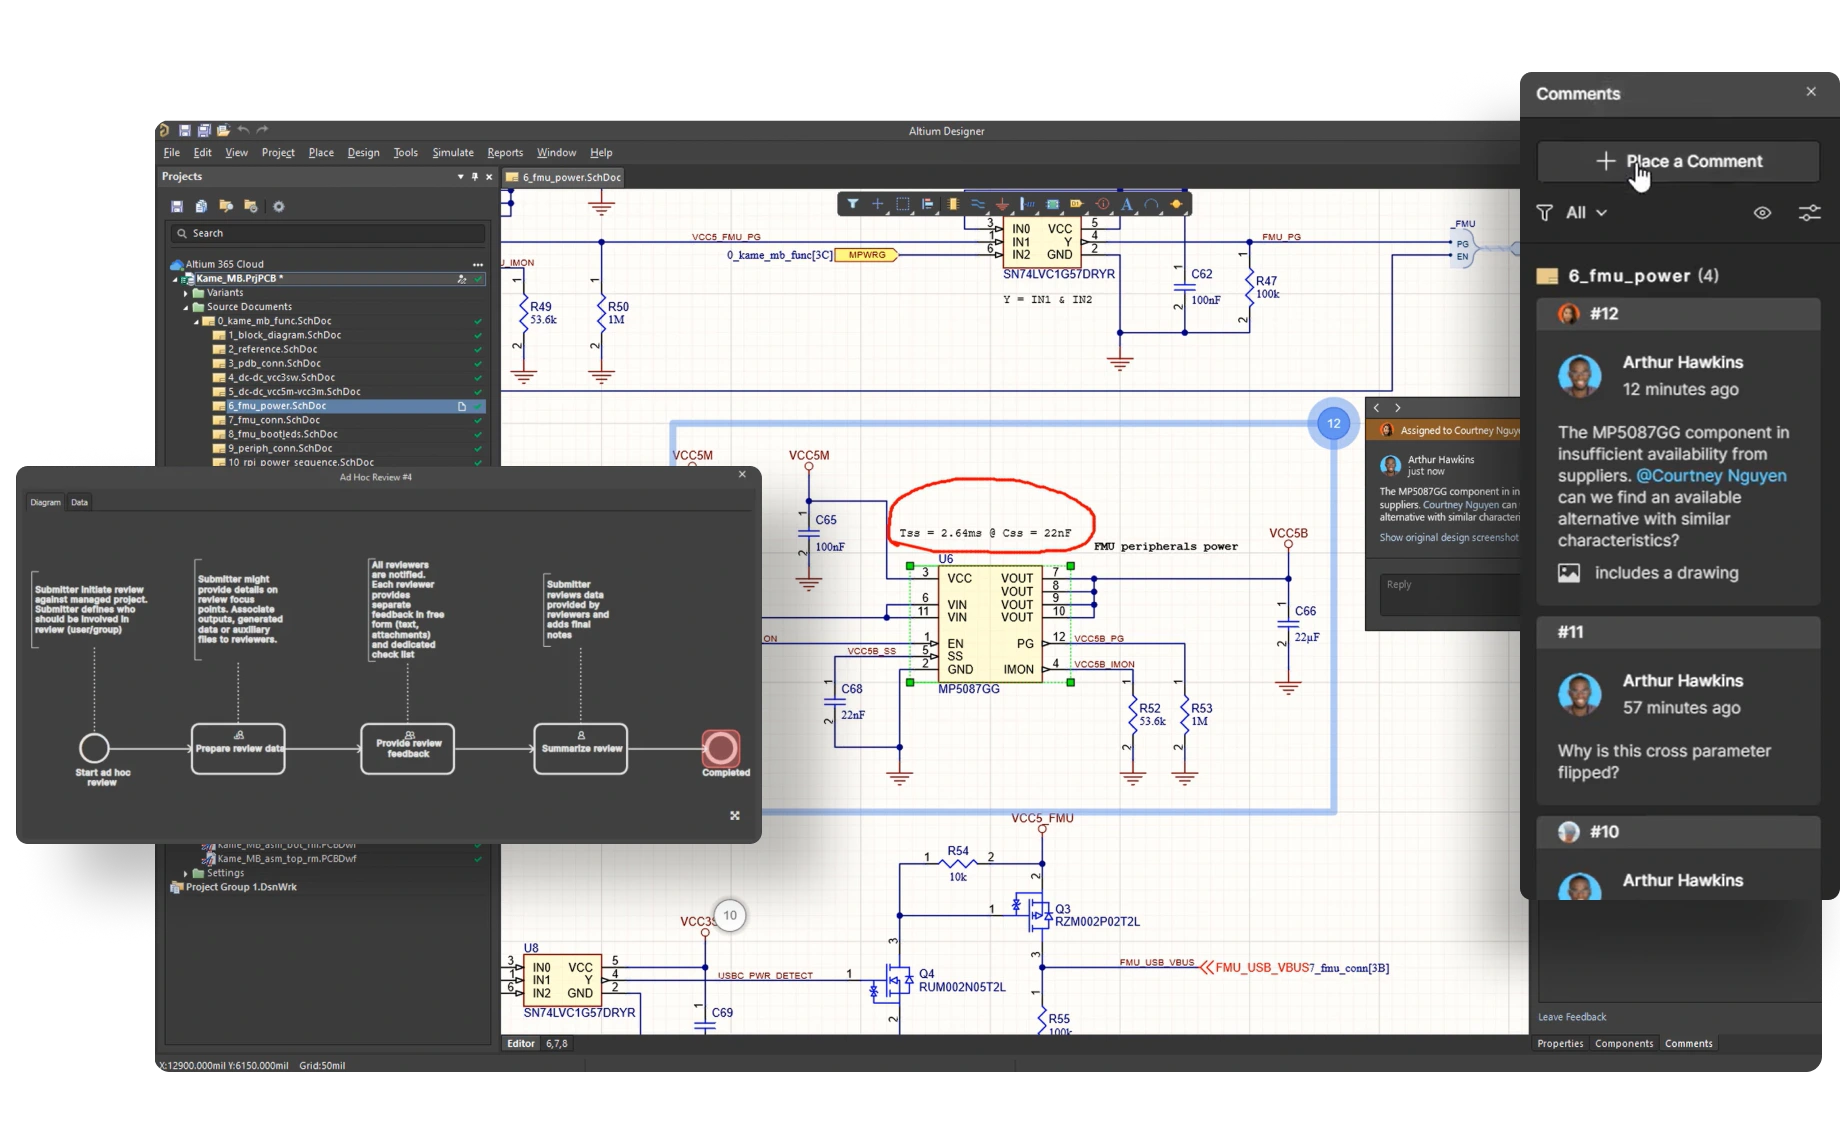Image resolution: width=1840 pixels, height=1136 pixels.
Task: Open Comments panel settings sliders icon
Action: pos(1809,213)
